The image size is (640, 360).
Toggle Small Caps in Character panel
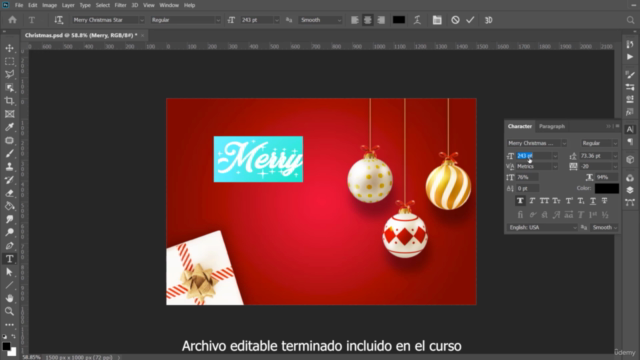[x=557, y=201]
